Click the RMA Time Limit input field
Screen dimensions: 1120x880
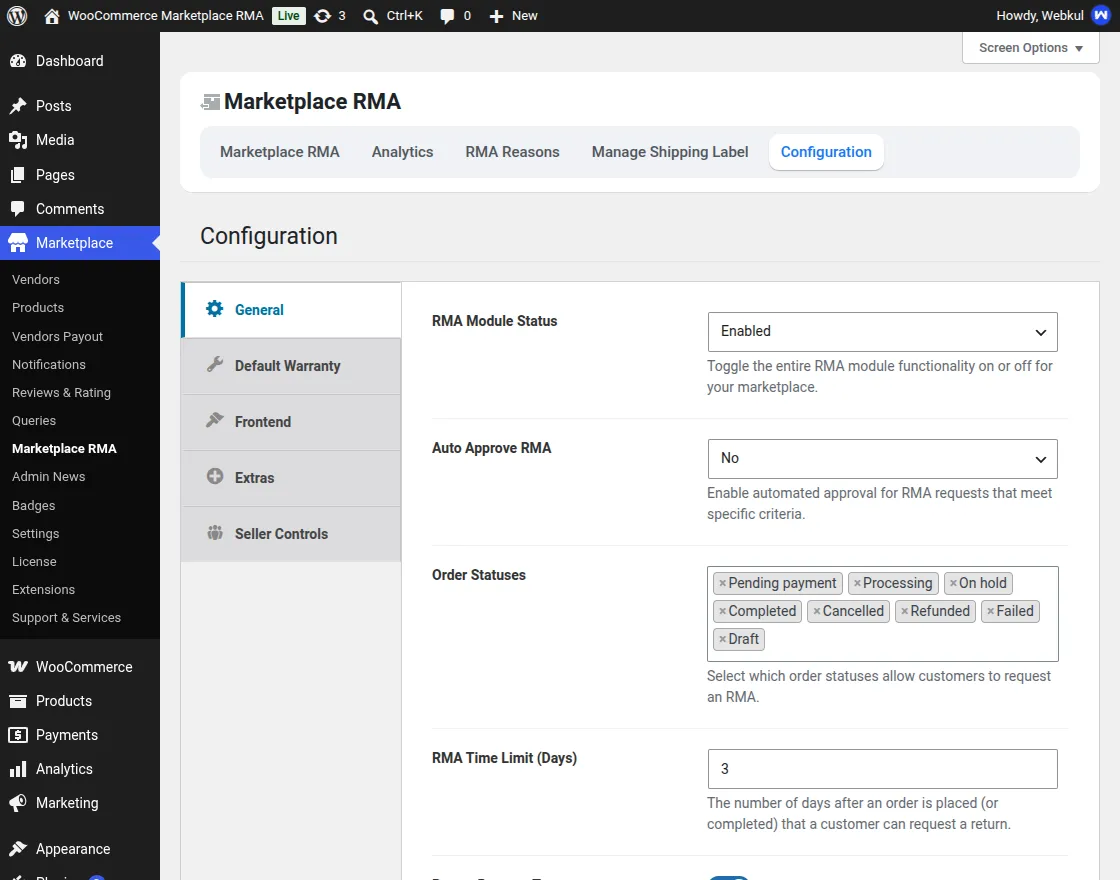point(882,769)
